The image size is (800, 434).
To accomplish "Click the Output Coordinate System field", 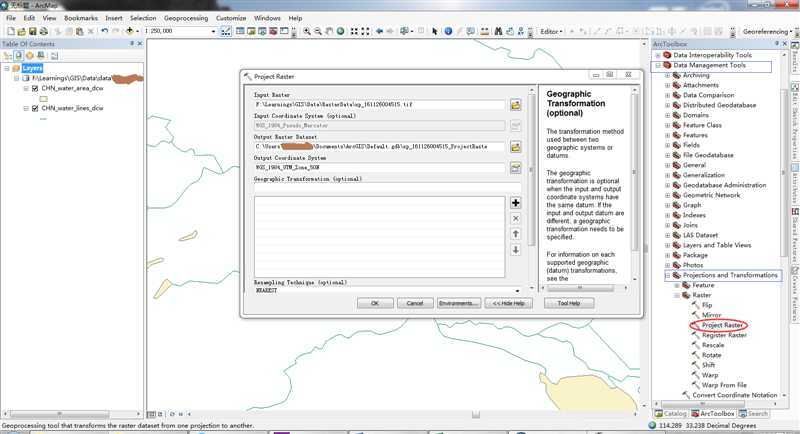I will pyautogui.click(x=380, y=168).
